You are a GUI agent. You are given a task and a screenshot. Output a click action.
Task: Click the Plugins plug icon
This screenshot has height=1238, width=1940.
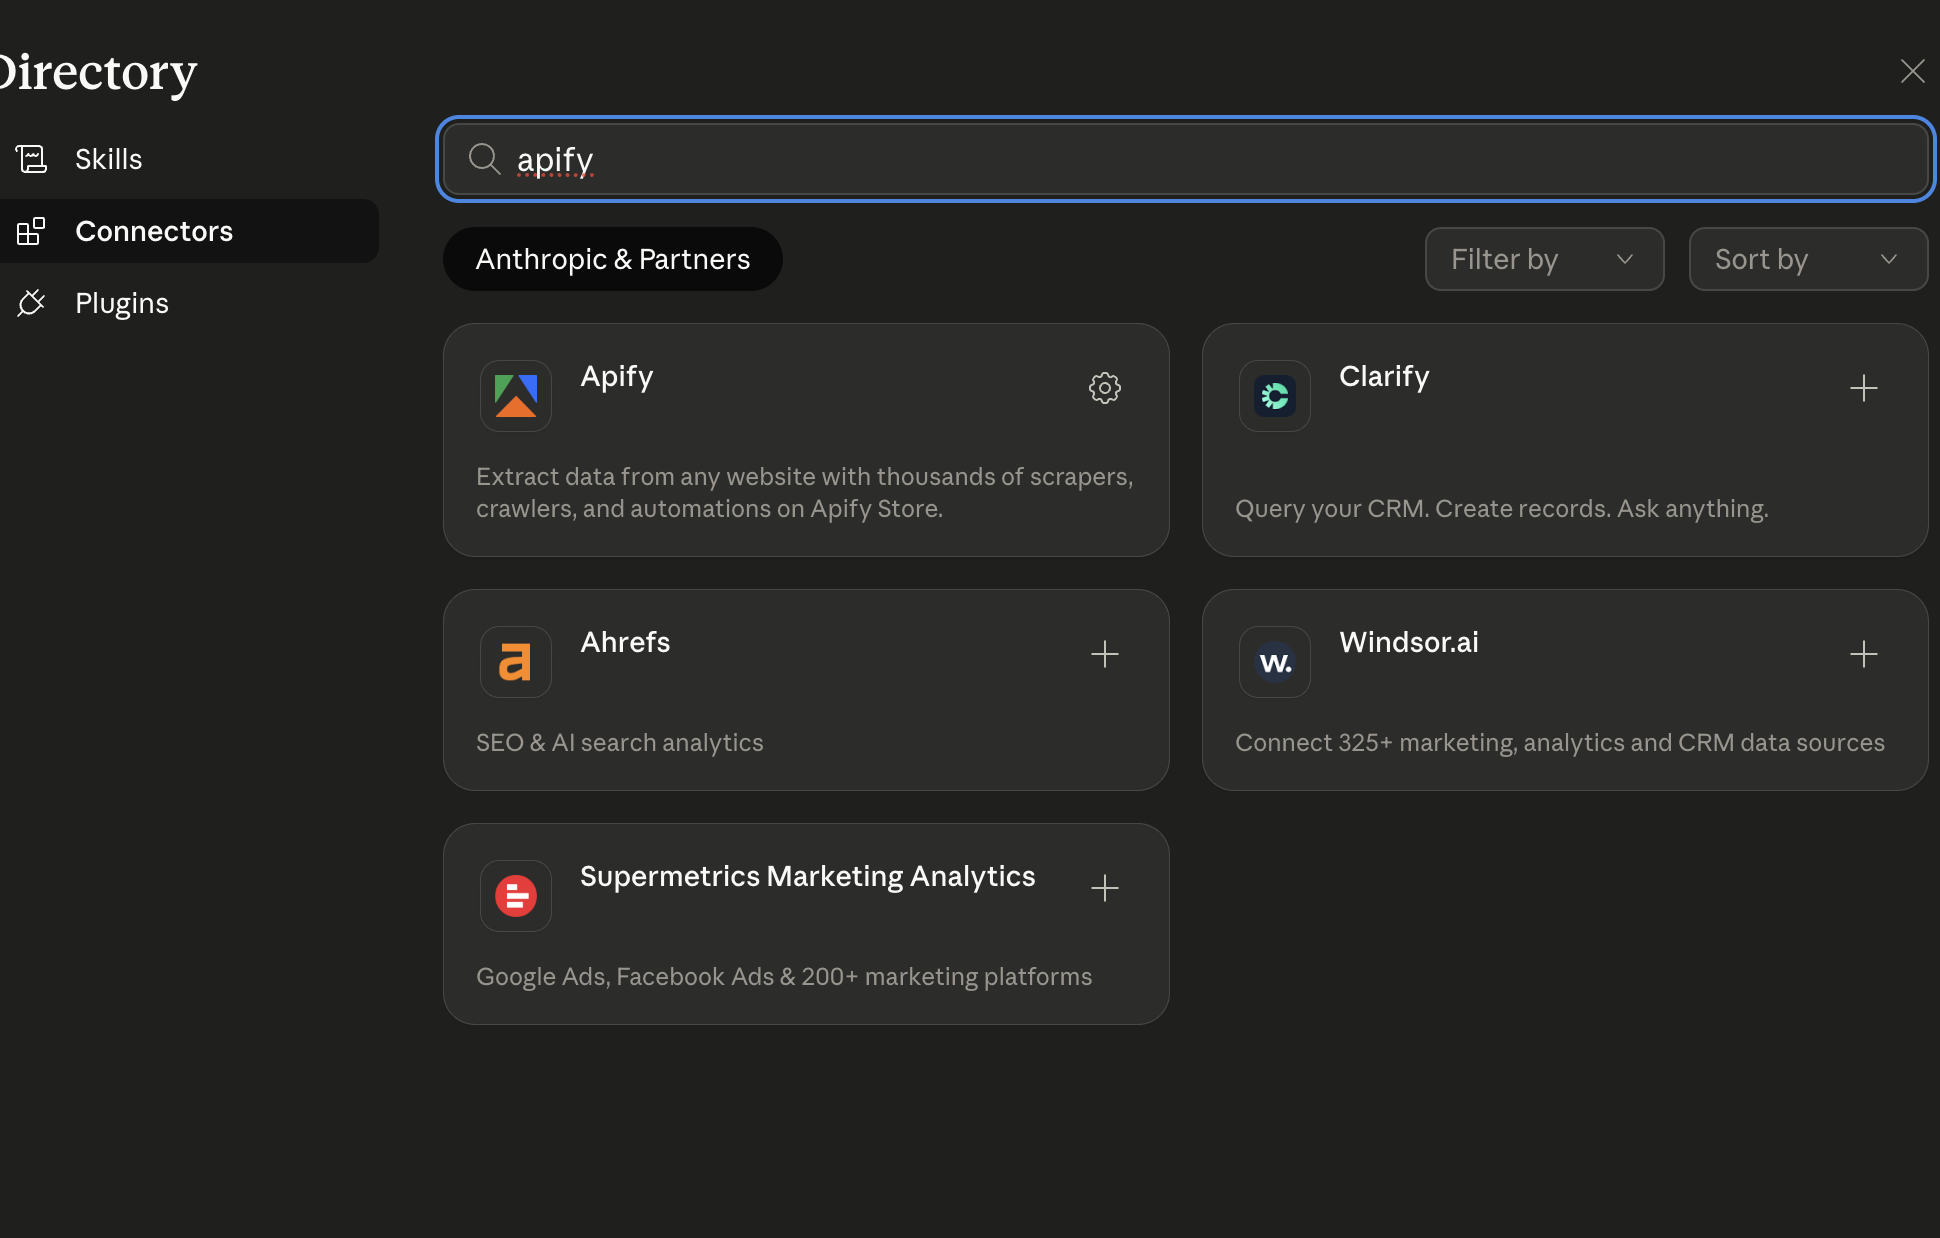pyautogui.click(x=31, y=303)
